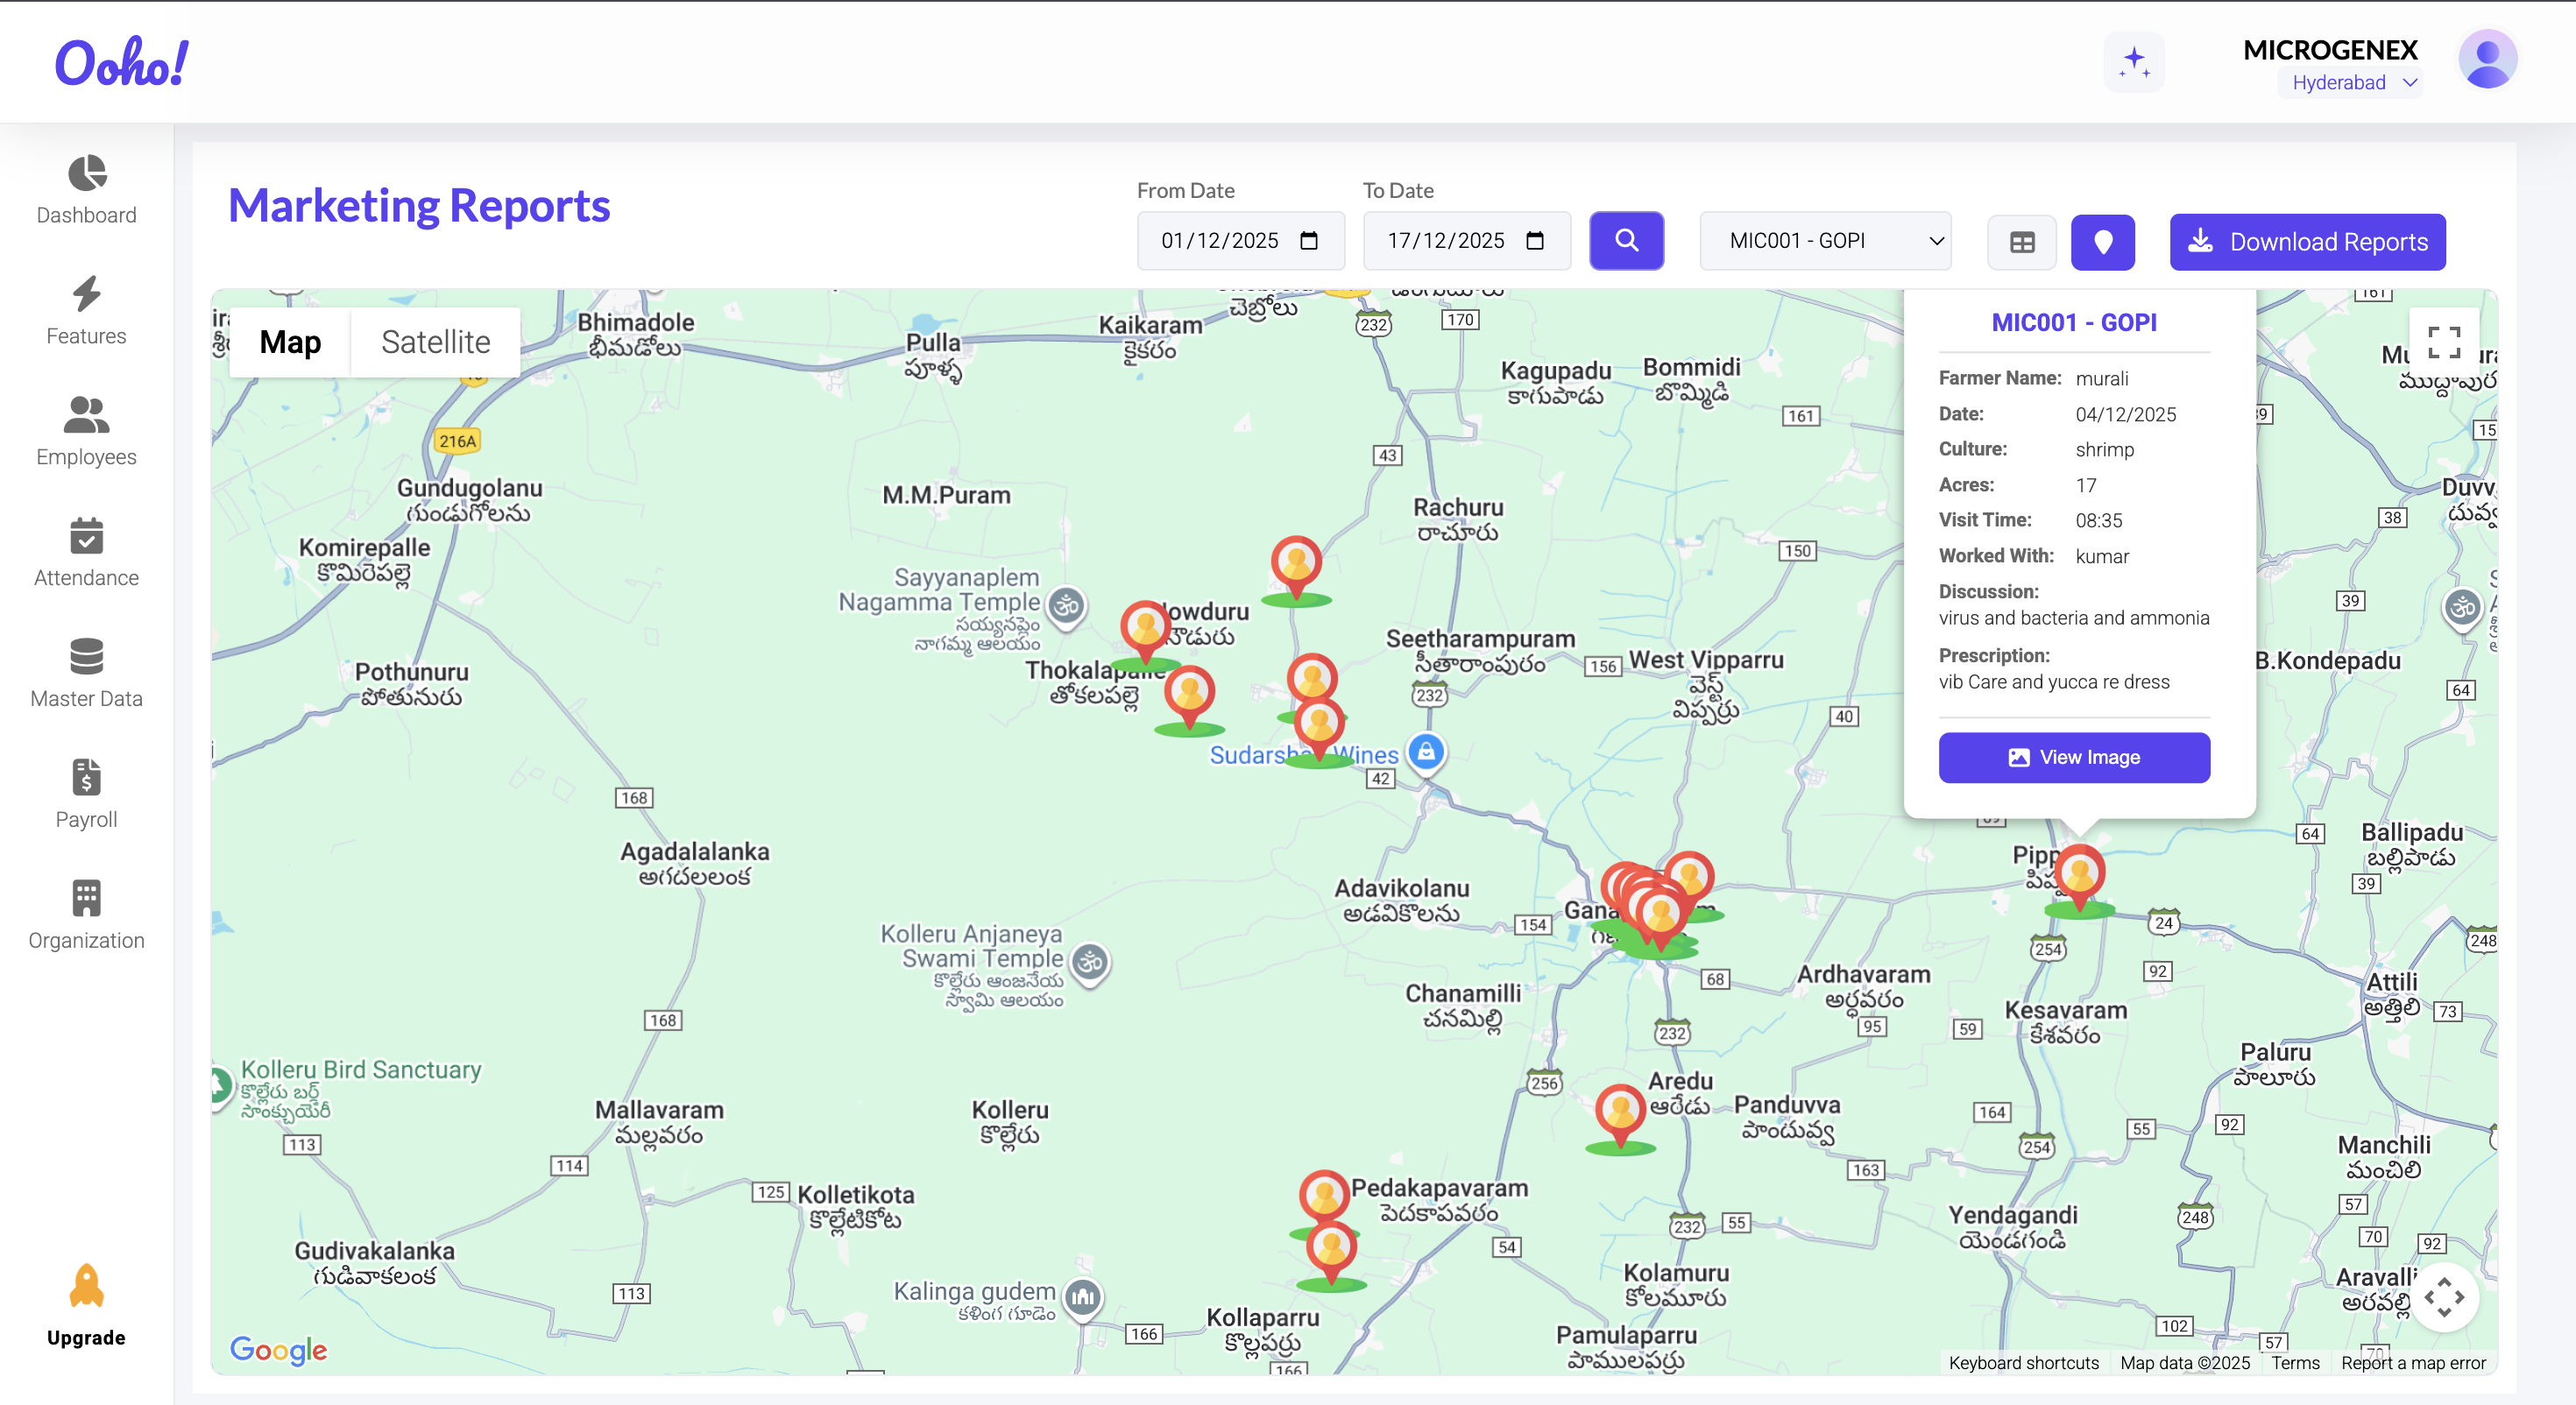The image size is (2576, 1405).
Task: Click Sayyanaplem Nagamma Temple icon
Action: tap(1067, 606)
